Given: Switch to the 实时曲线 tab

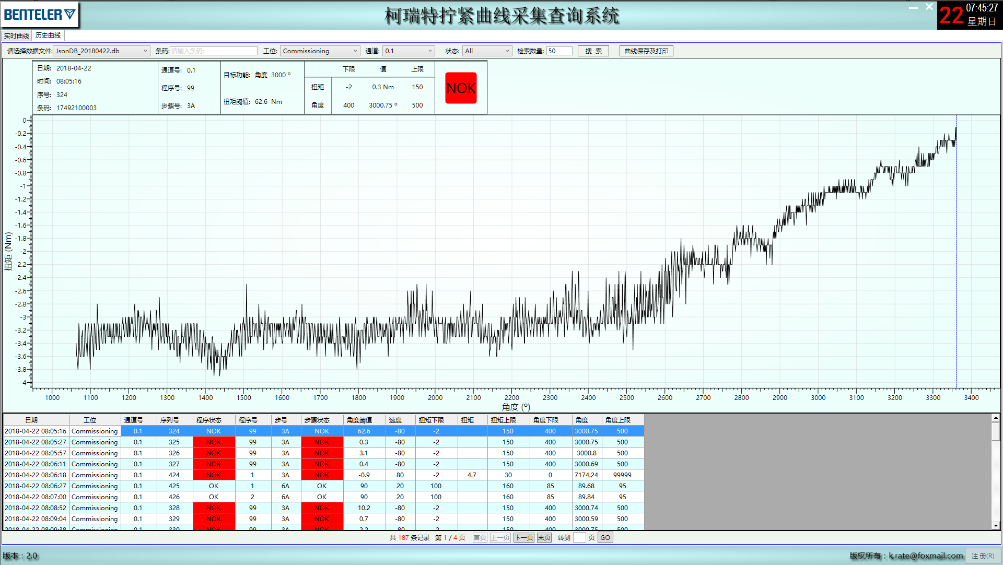Looking at the screenshot, I should point(16,36).
